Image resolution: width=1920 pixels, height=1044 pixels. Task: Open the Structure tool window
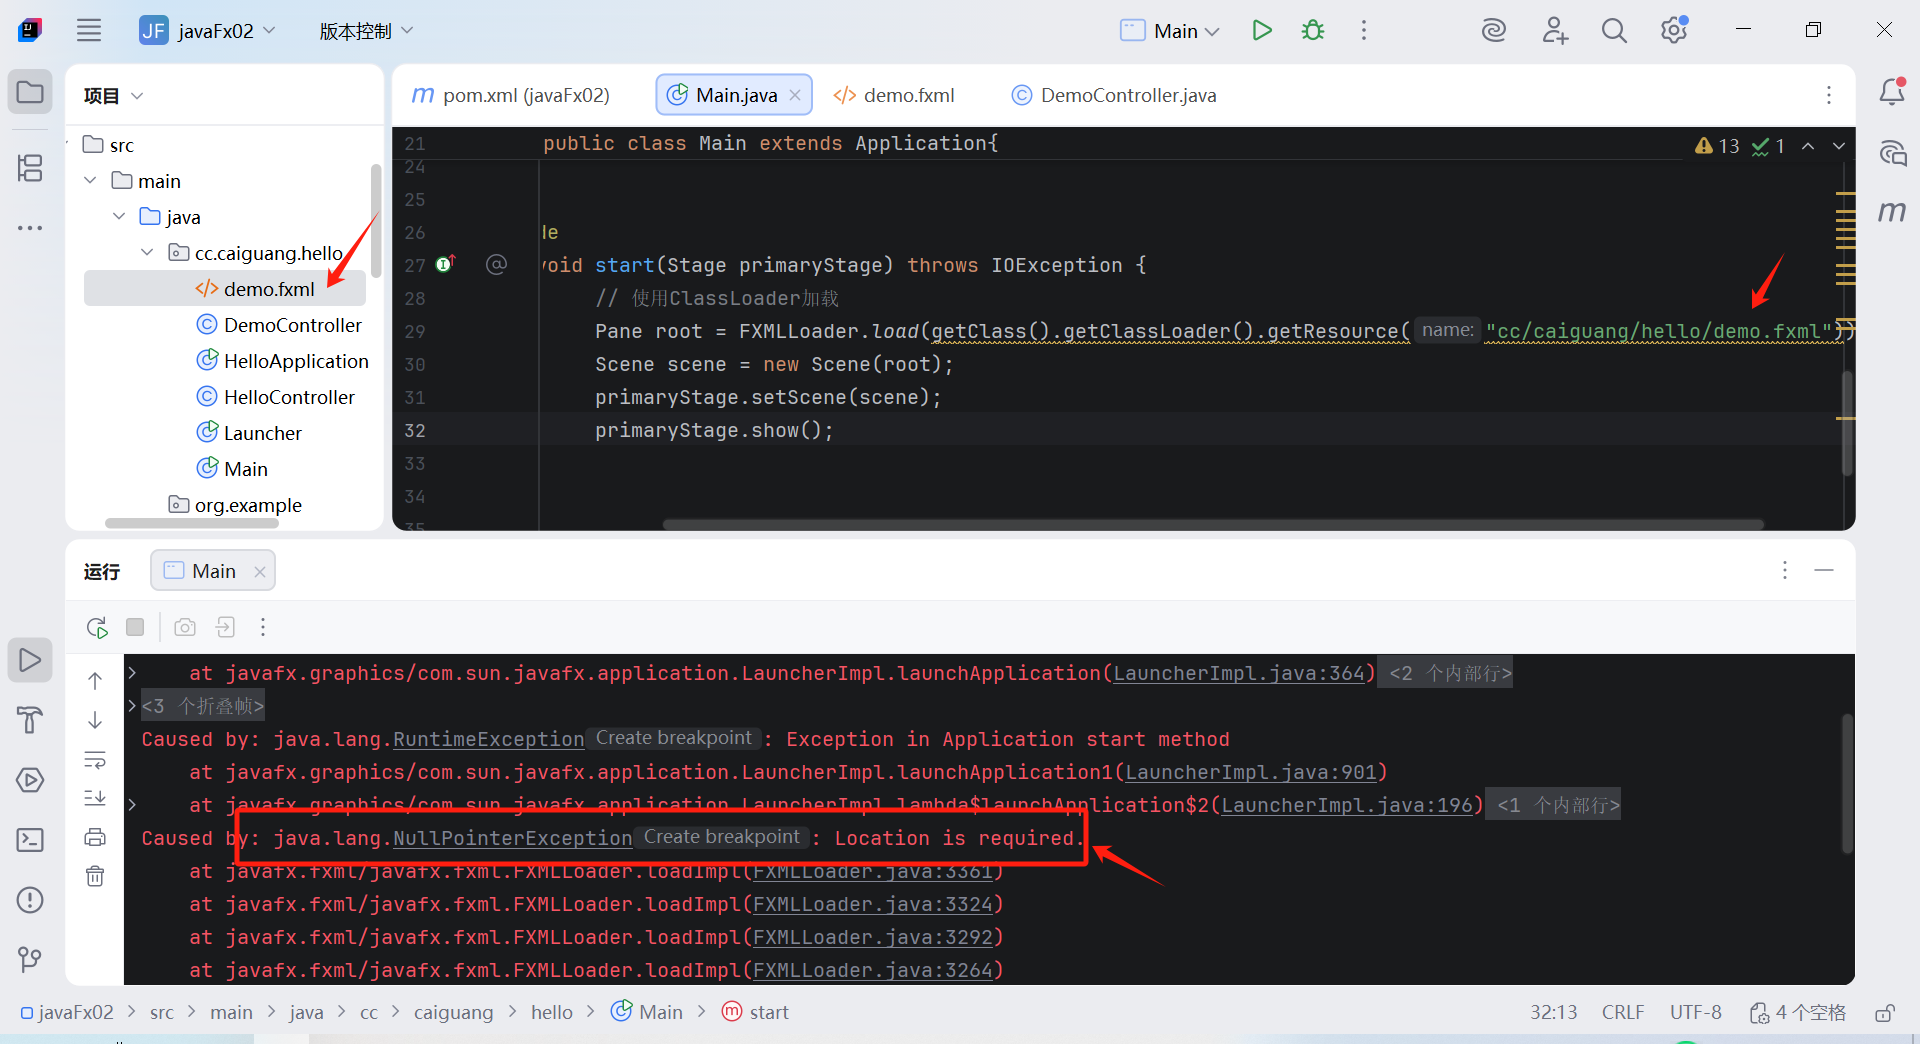pyautogui.click(x=30, y=168)
